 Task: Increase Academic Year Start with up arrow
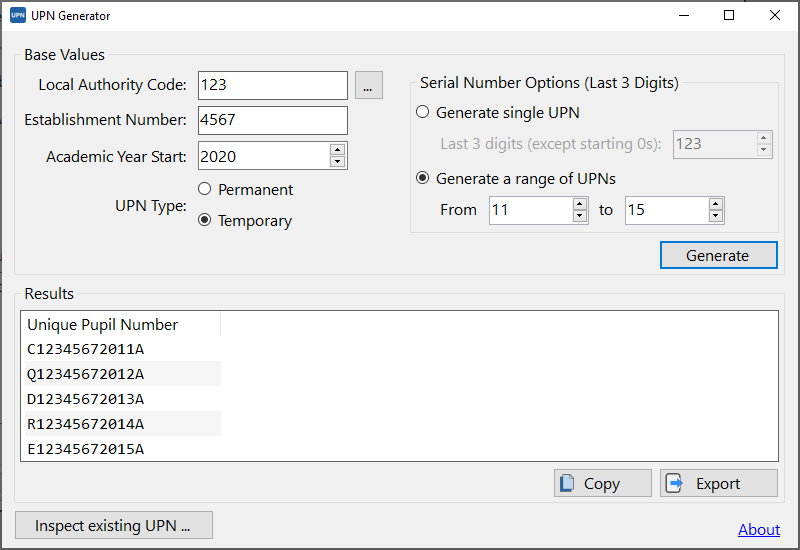click(337, 149)
